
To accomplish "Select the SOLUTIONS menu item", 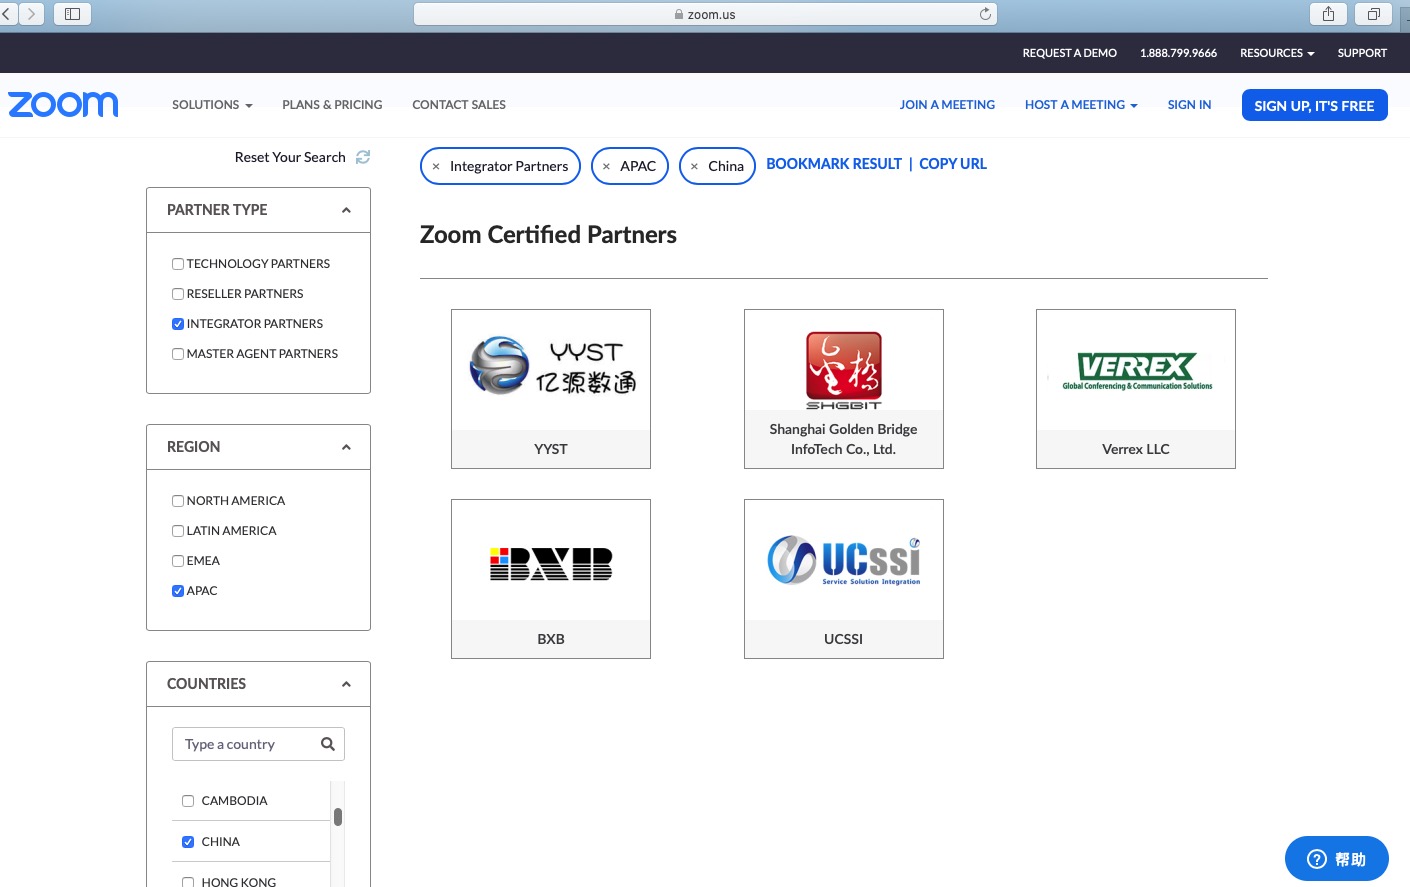I will [x=211, y=104].
